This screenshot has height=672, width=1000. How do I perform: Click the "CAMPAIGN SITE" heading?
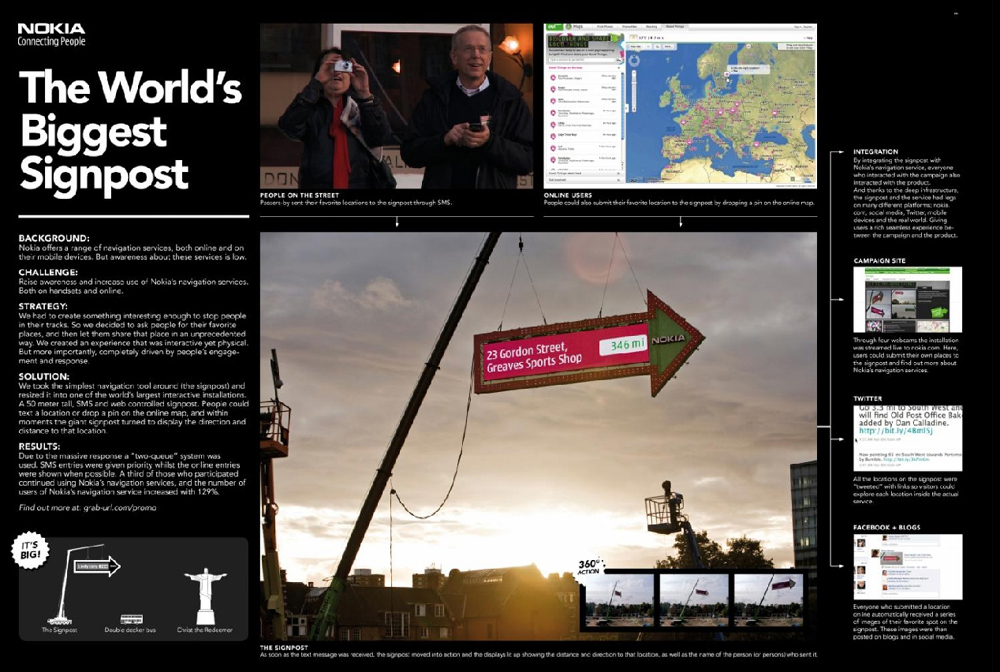tap(879, 261)
